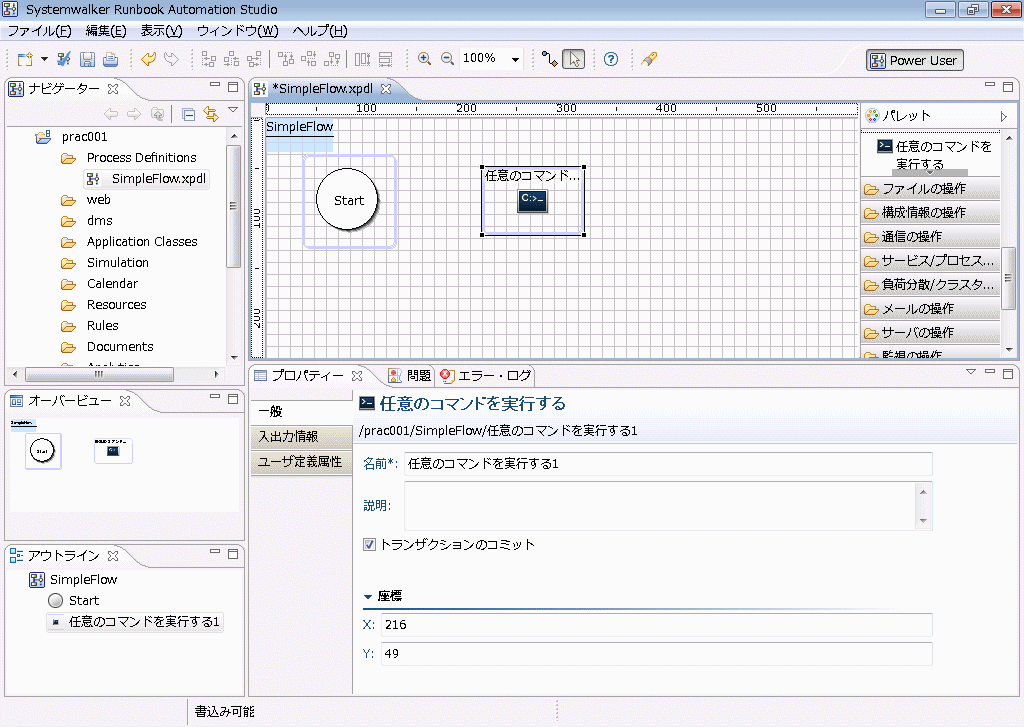This screenshot has width=1024, height=727.
Task: Click the Power User button
Action: click(914, 60)
